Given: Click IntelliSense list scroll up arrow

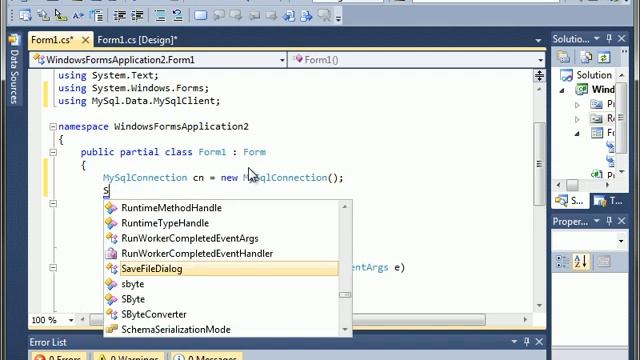Looking at the screenshot, I should pyautogui.click(x=345, y=207).
